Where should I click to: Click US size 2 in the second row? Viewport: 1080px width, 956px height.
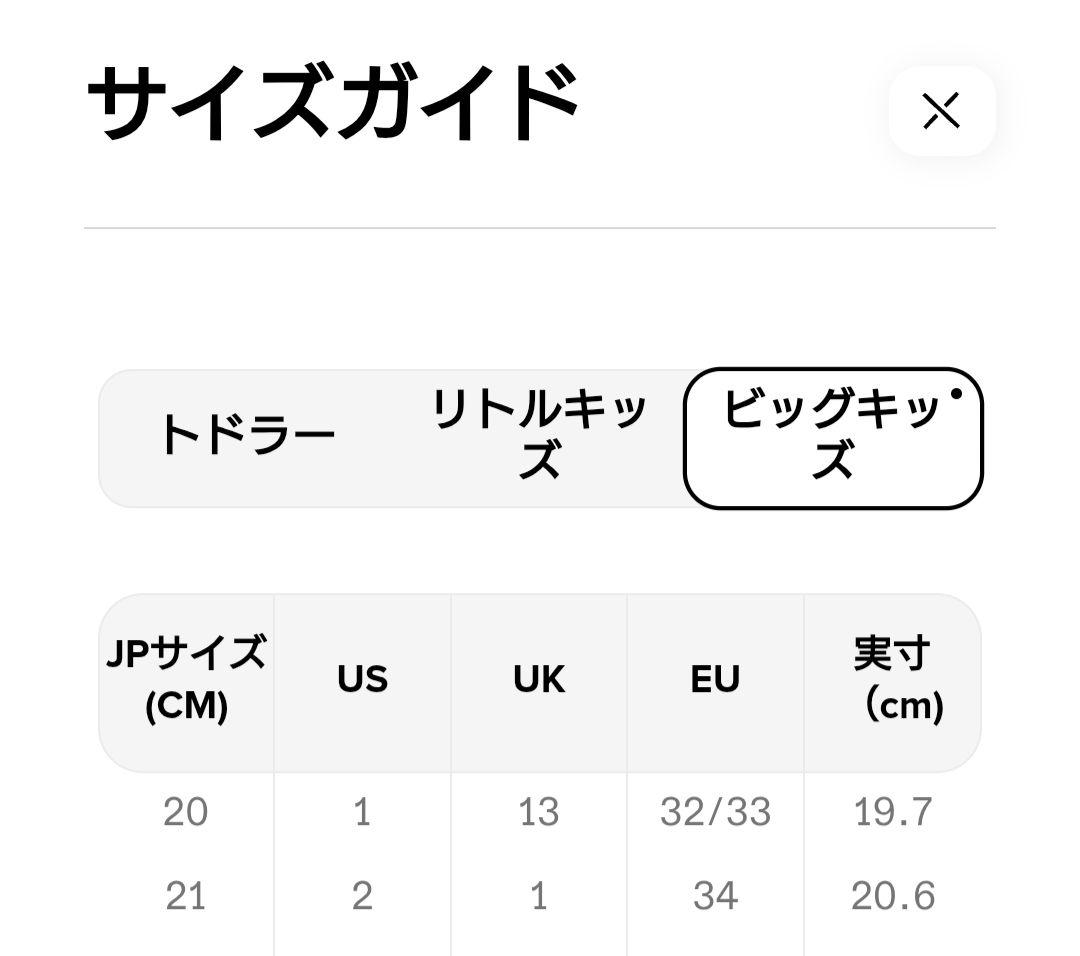(x=362, y=896)
